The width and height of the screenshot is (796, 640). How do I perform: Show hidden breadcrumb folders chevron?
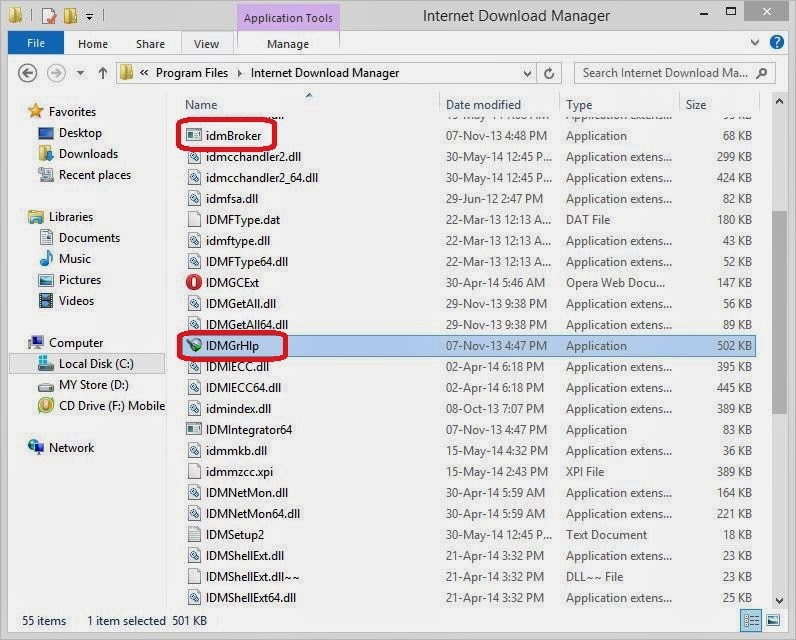(144, 73)
